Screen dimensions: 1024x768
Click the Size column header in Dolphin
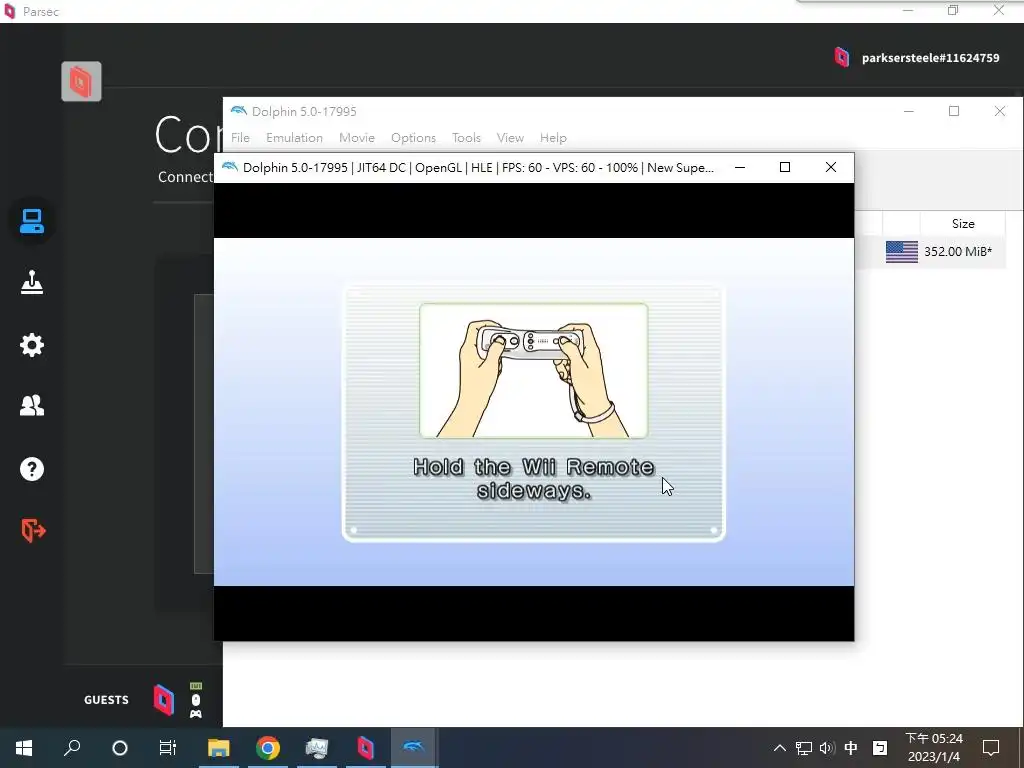point(963,223)
